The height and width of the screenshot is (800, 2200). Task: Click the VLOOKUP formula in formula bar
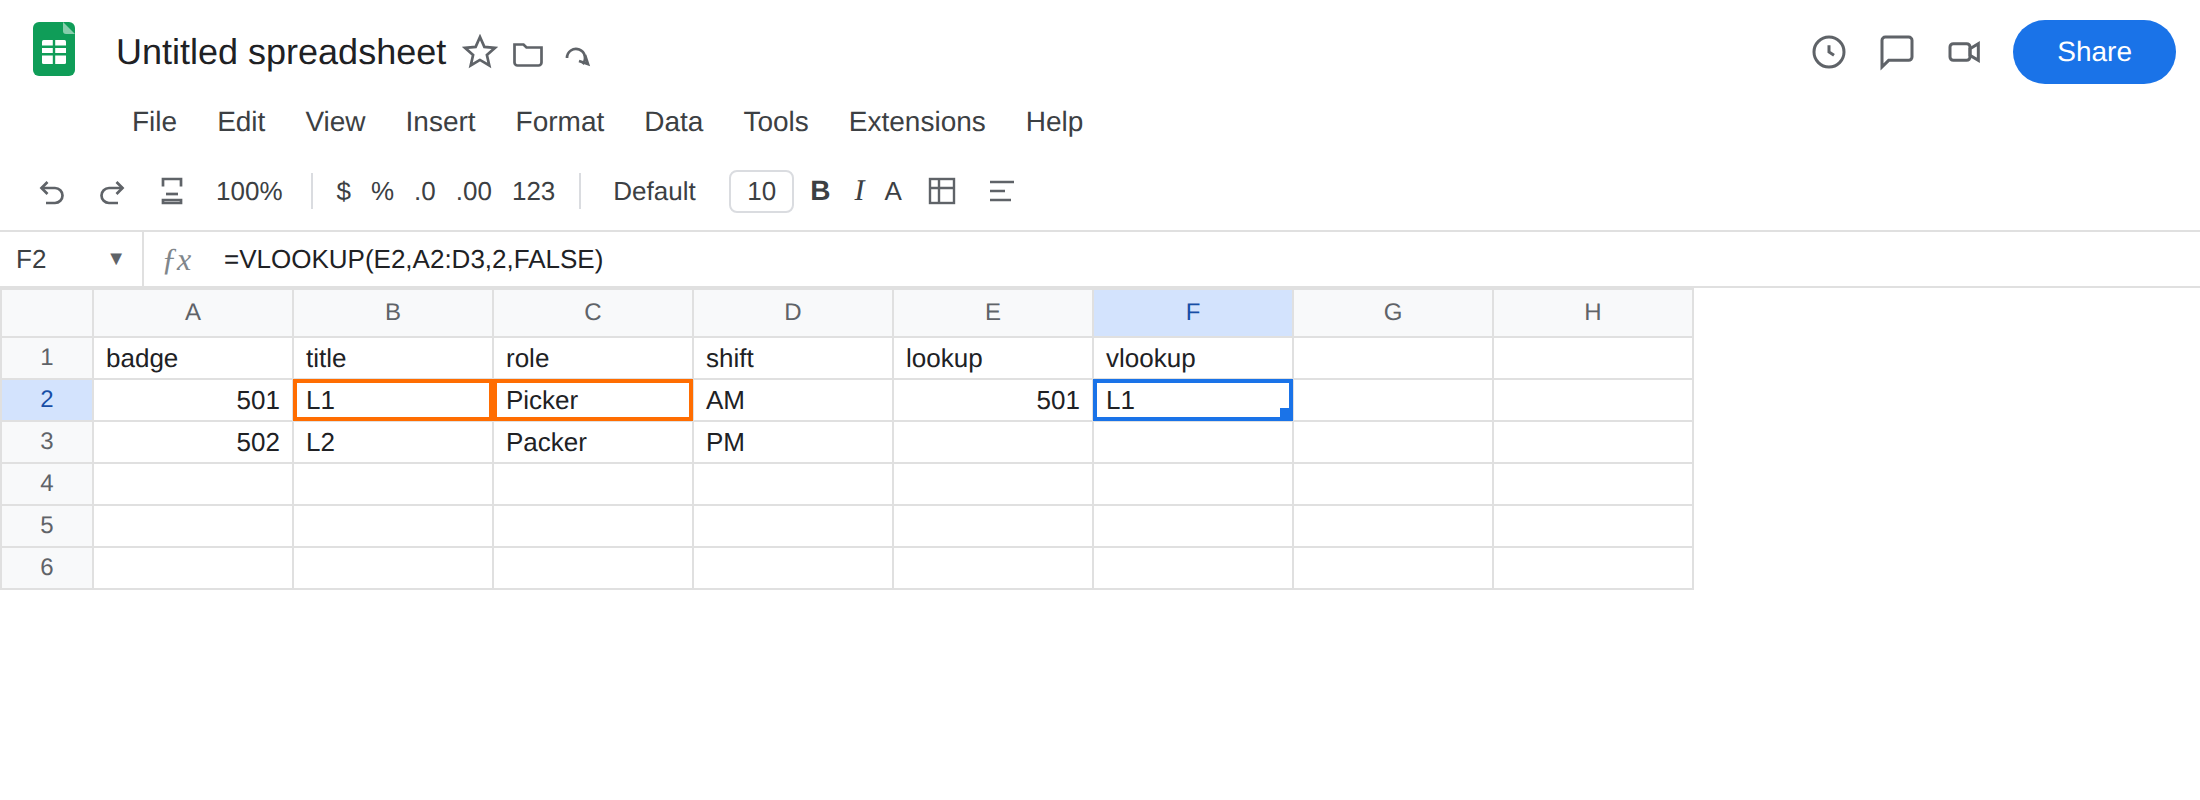(x=413, y=259)
